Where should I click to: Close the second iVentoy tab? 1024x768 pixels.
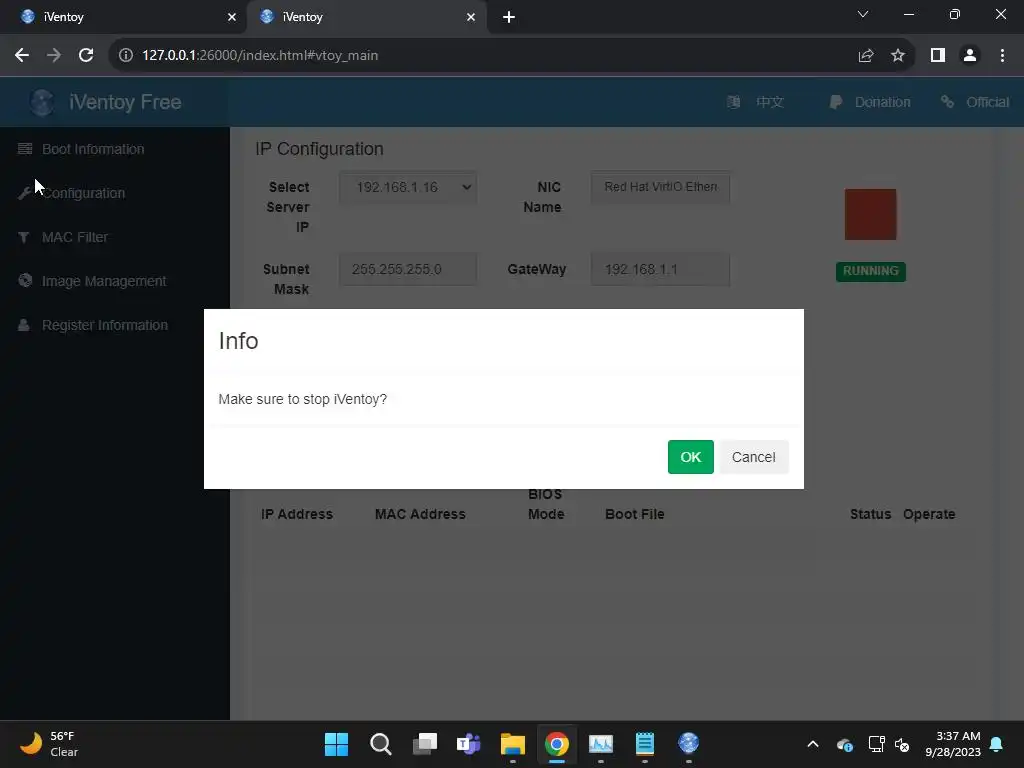471,17
